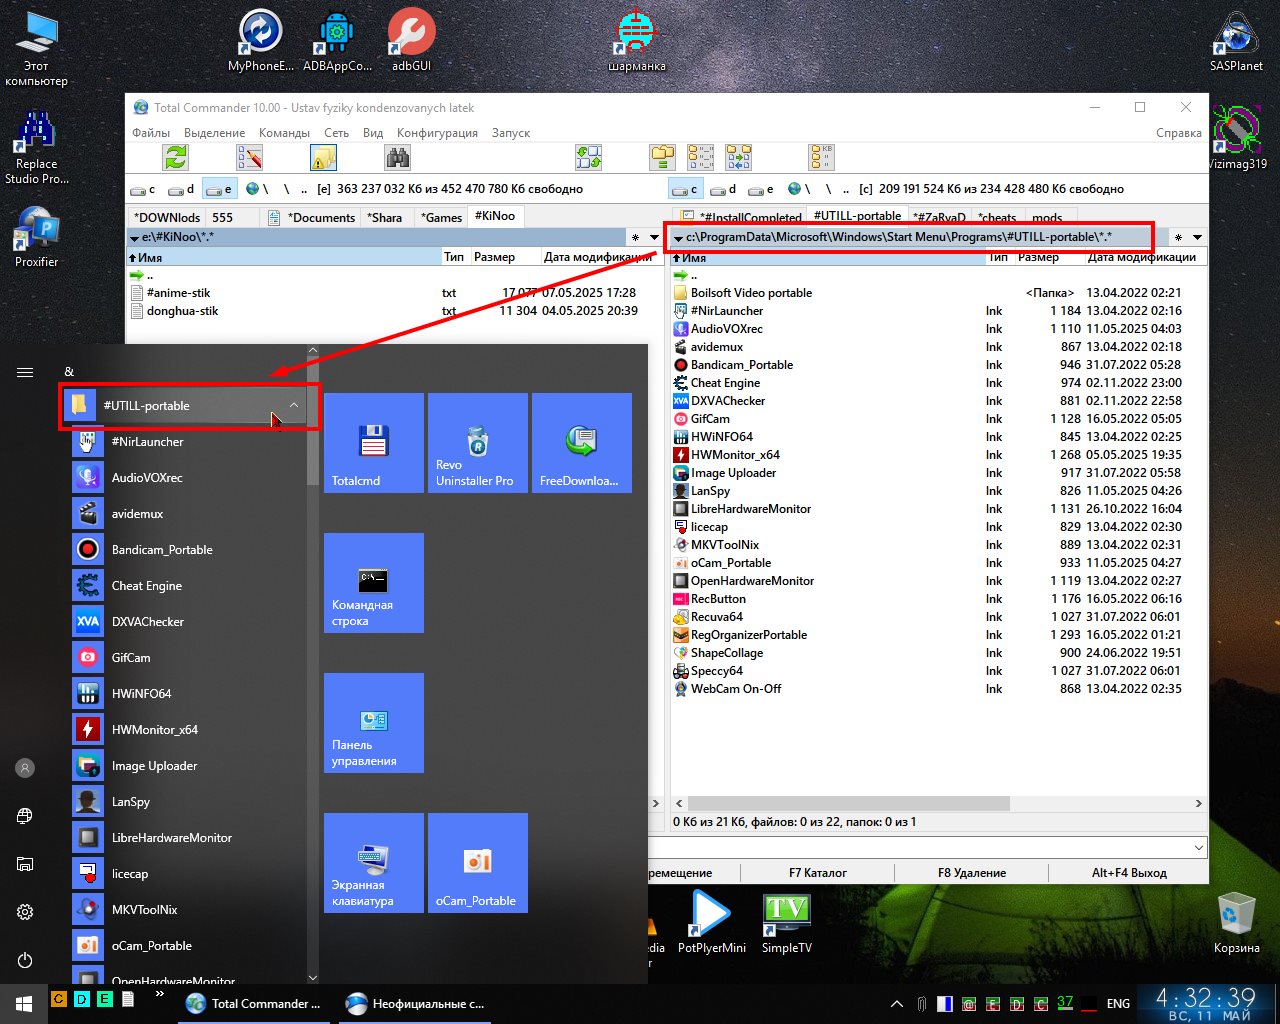Open the command line history dropdown
Image resolution: width=1280 pixels, height=1024 pixels.
point(1199,848)
